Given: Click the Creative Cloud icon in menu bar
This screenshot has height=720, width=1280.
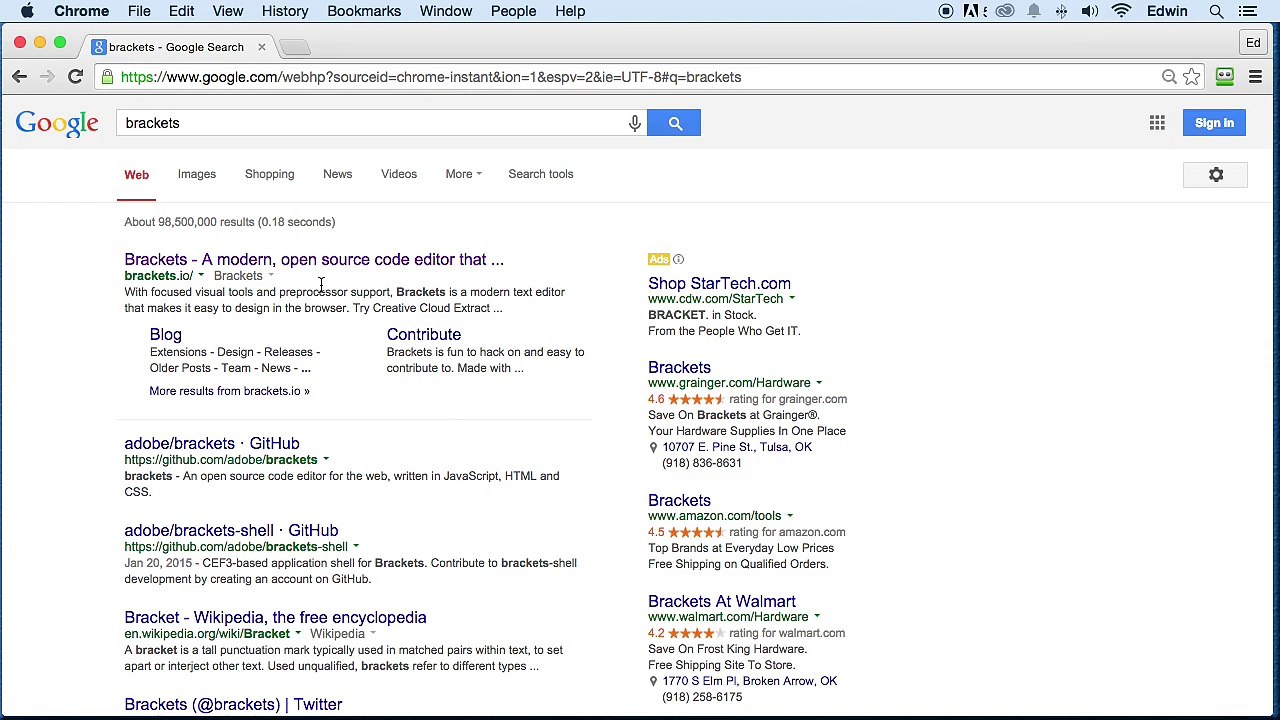Looking at the screenshot, I should [x=1005, y=11].
